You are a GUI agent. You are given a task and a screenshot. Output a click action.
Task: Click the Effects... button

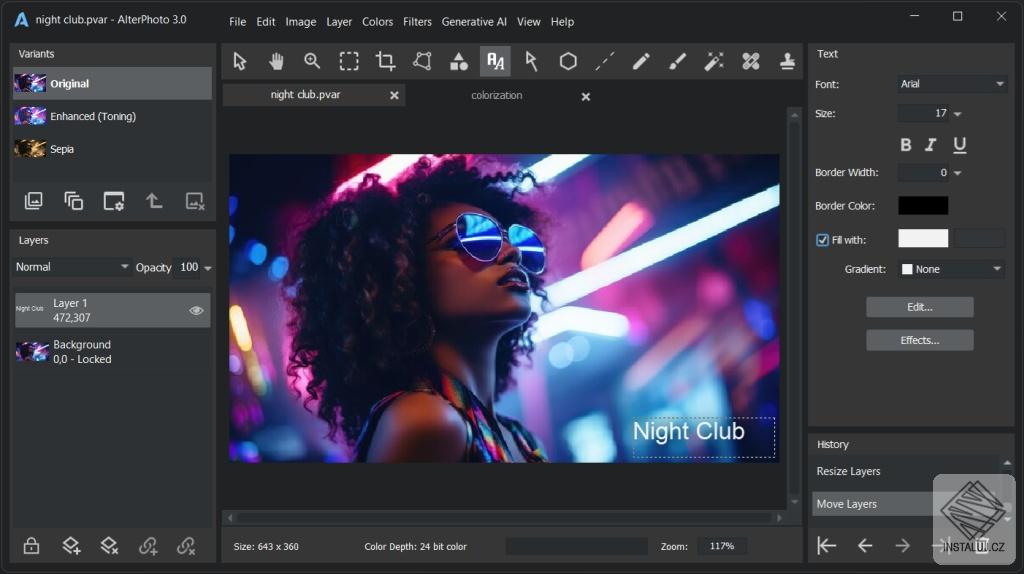919,340
